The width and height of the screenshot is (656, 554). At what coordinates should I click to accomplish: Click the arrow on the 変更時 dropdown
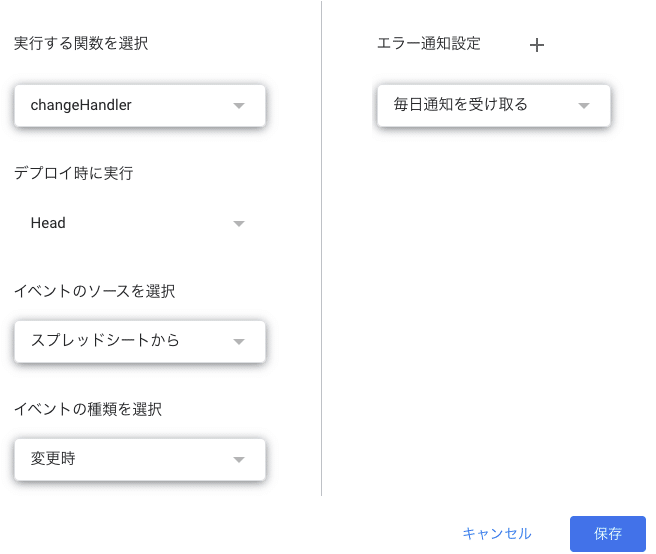[x=239, y=460]
